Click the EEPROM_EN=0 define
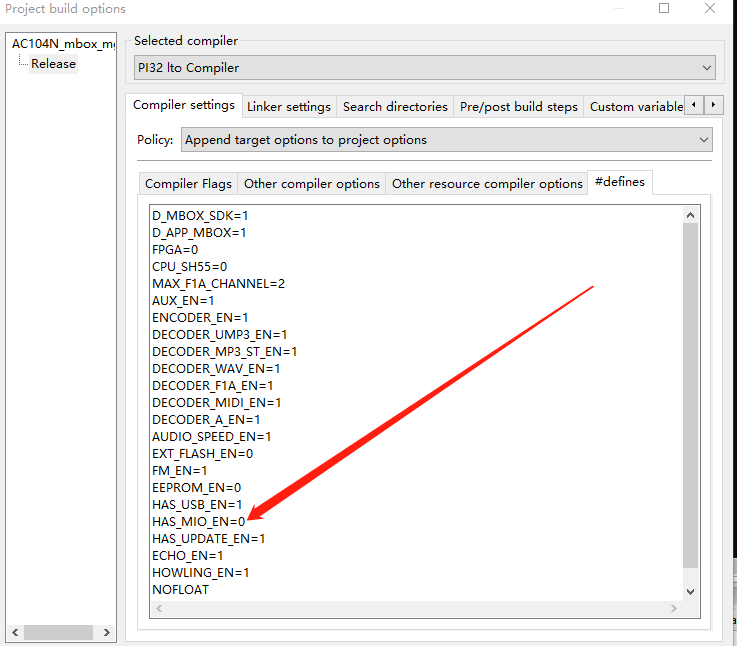Viewport: 737px width, 646px height. pos(196,488)
